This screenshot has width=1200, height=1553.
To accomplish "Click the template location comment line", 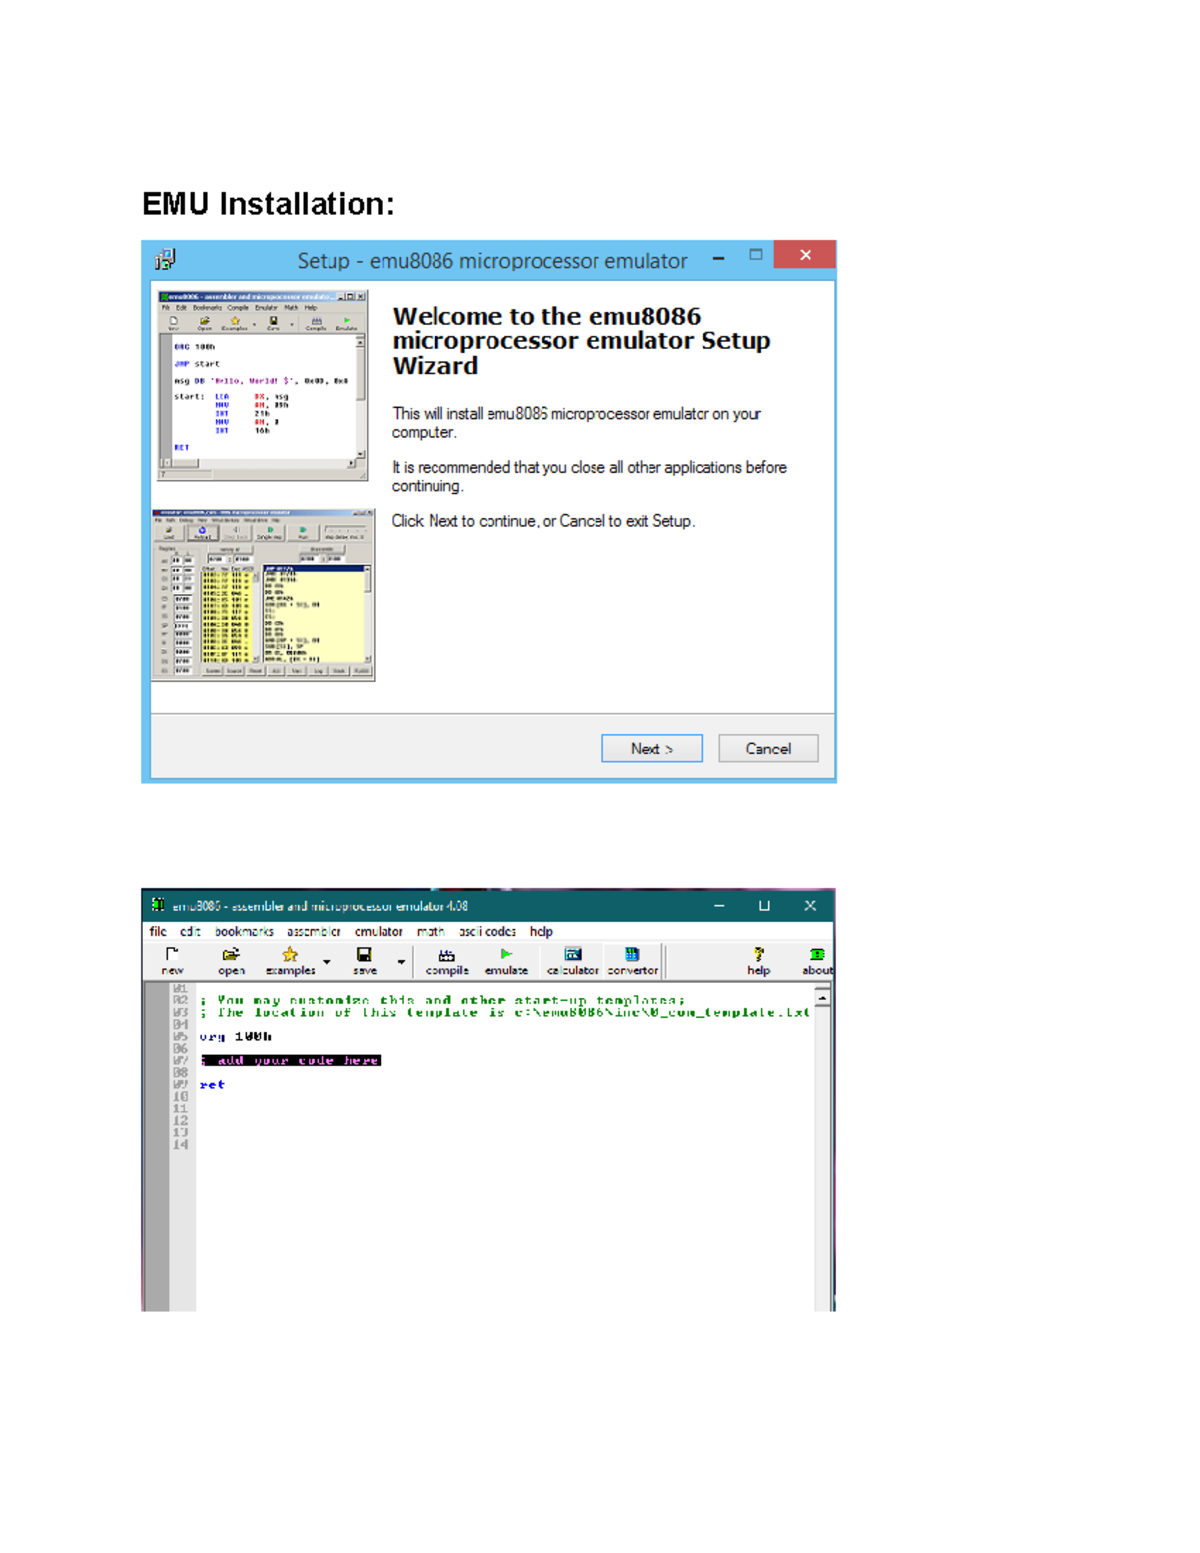I will (x=505, y=1012).
